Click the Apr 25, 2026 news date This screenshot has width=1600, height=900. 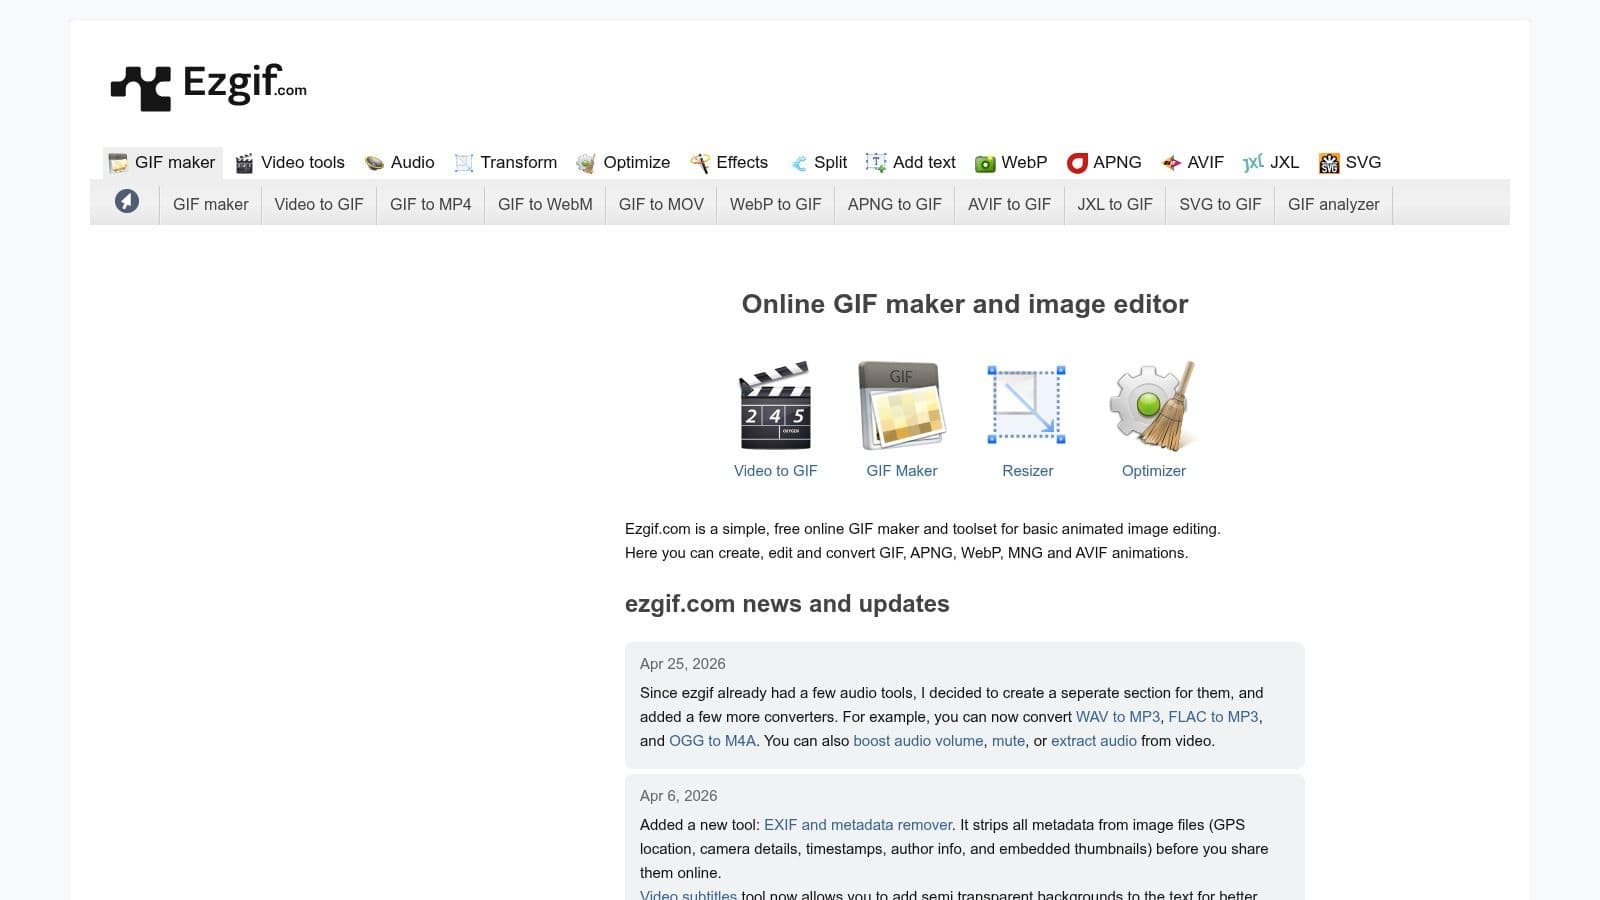tap(683, 664)
